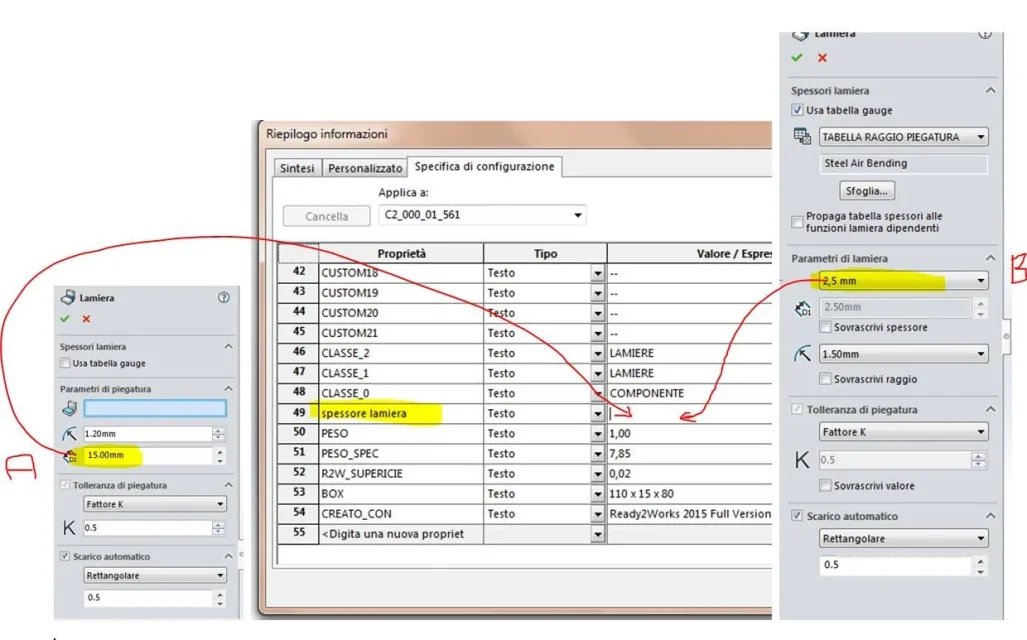Toggle Scarico automatico in right panel
Image resolution: width=1027 pixels, height=640 pixels.
[797, 516]
